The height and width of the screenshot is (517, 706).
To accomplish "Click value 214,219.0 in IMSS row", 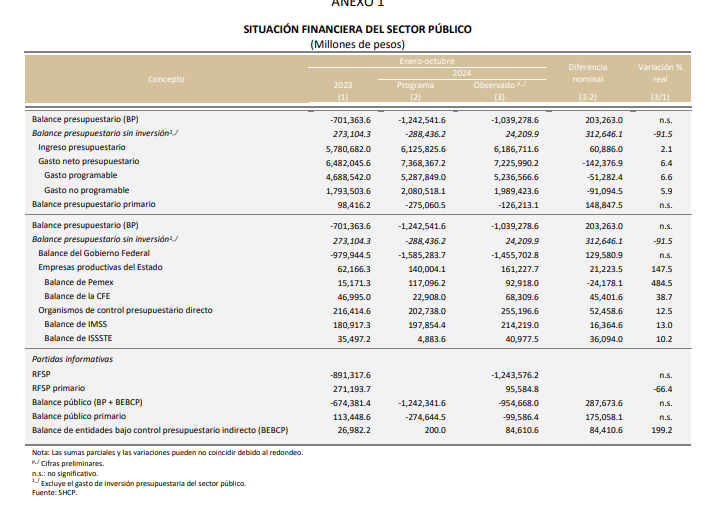I will click(520, 325).
